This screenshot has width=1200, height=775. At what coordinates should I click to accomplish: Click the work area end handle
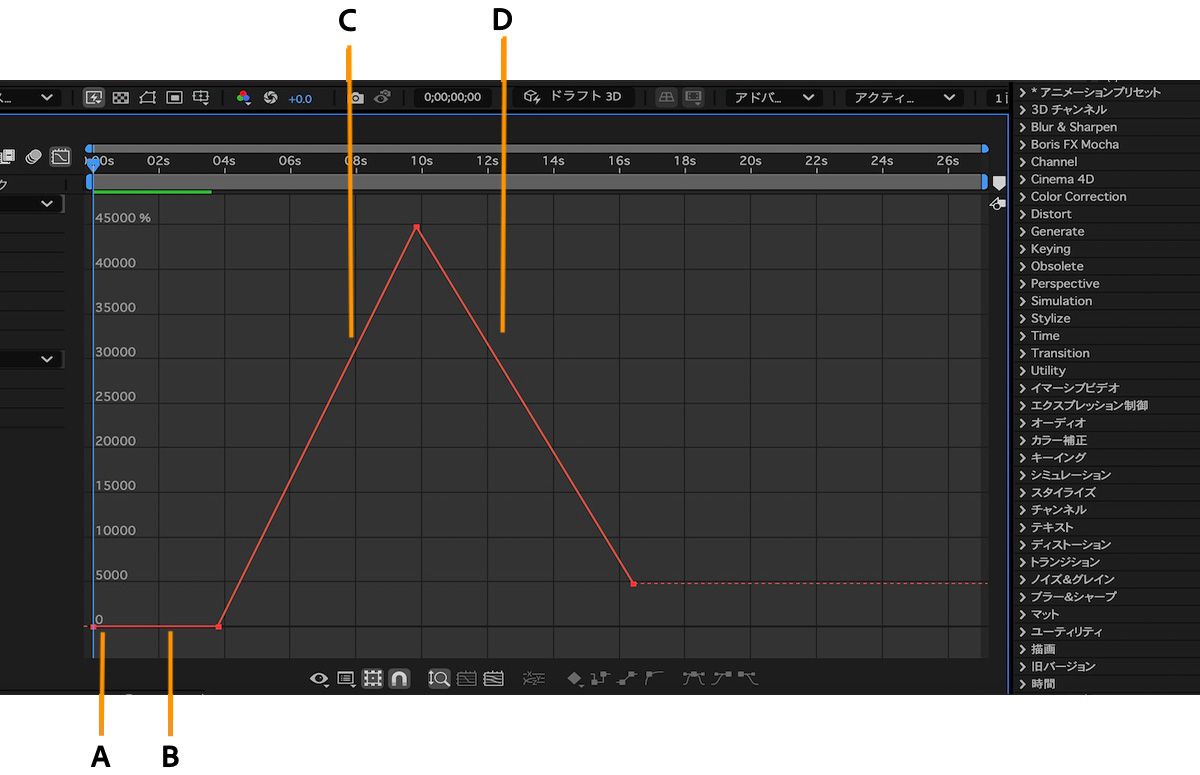[985, 182]
